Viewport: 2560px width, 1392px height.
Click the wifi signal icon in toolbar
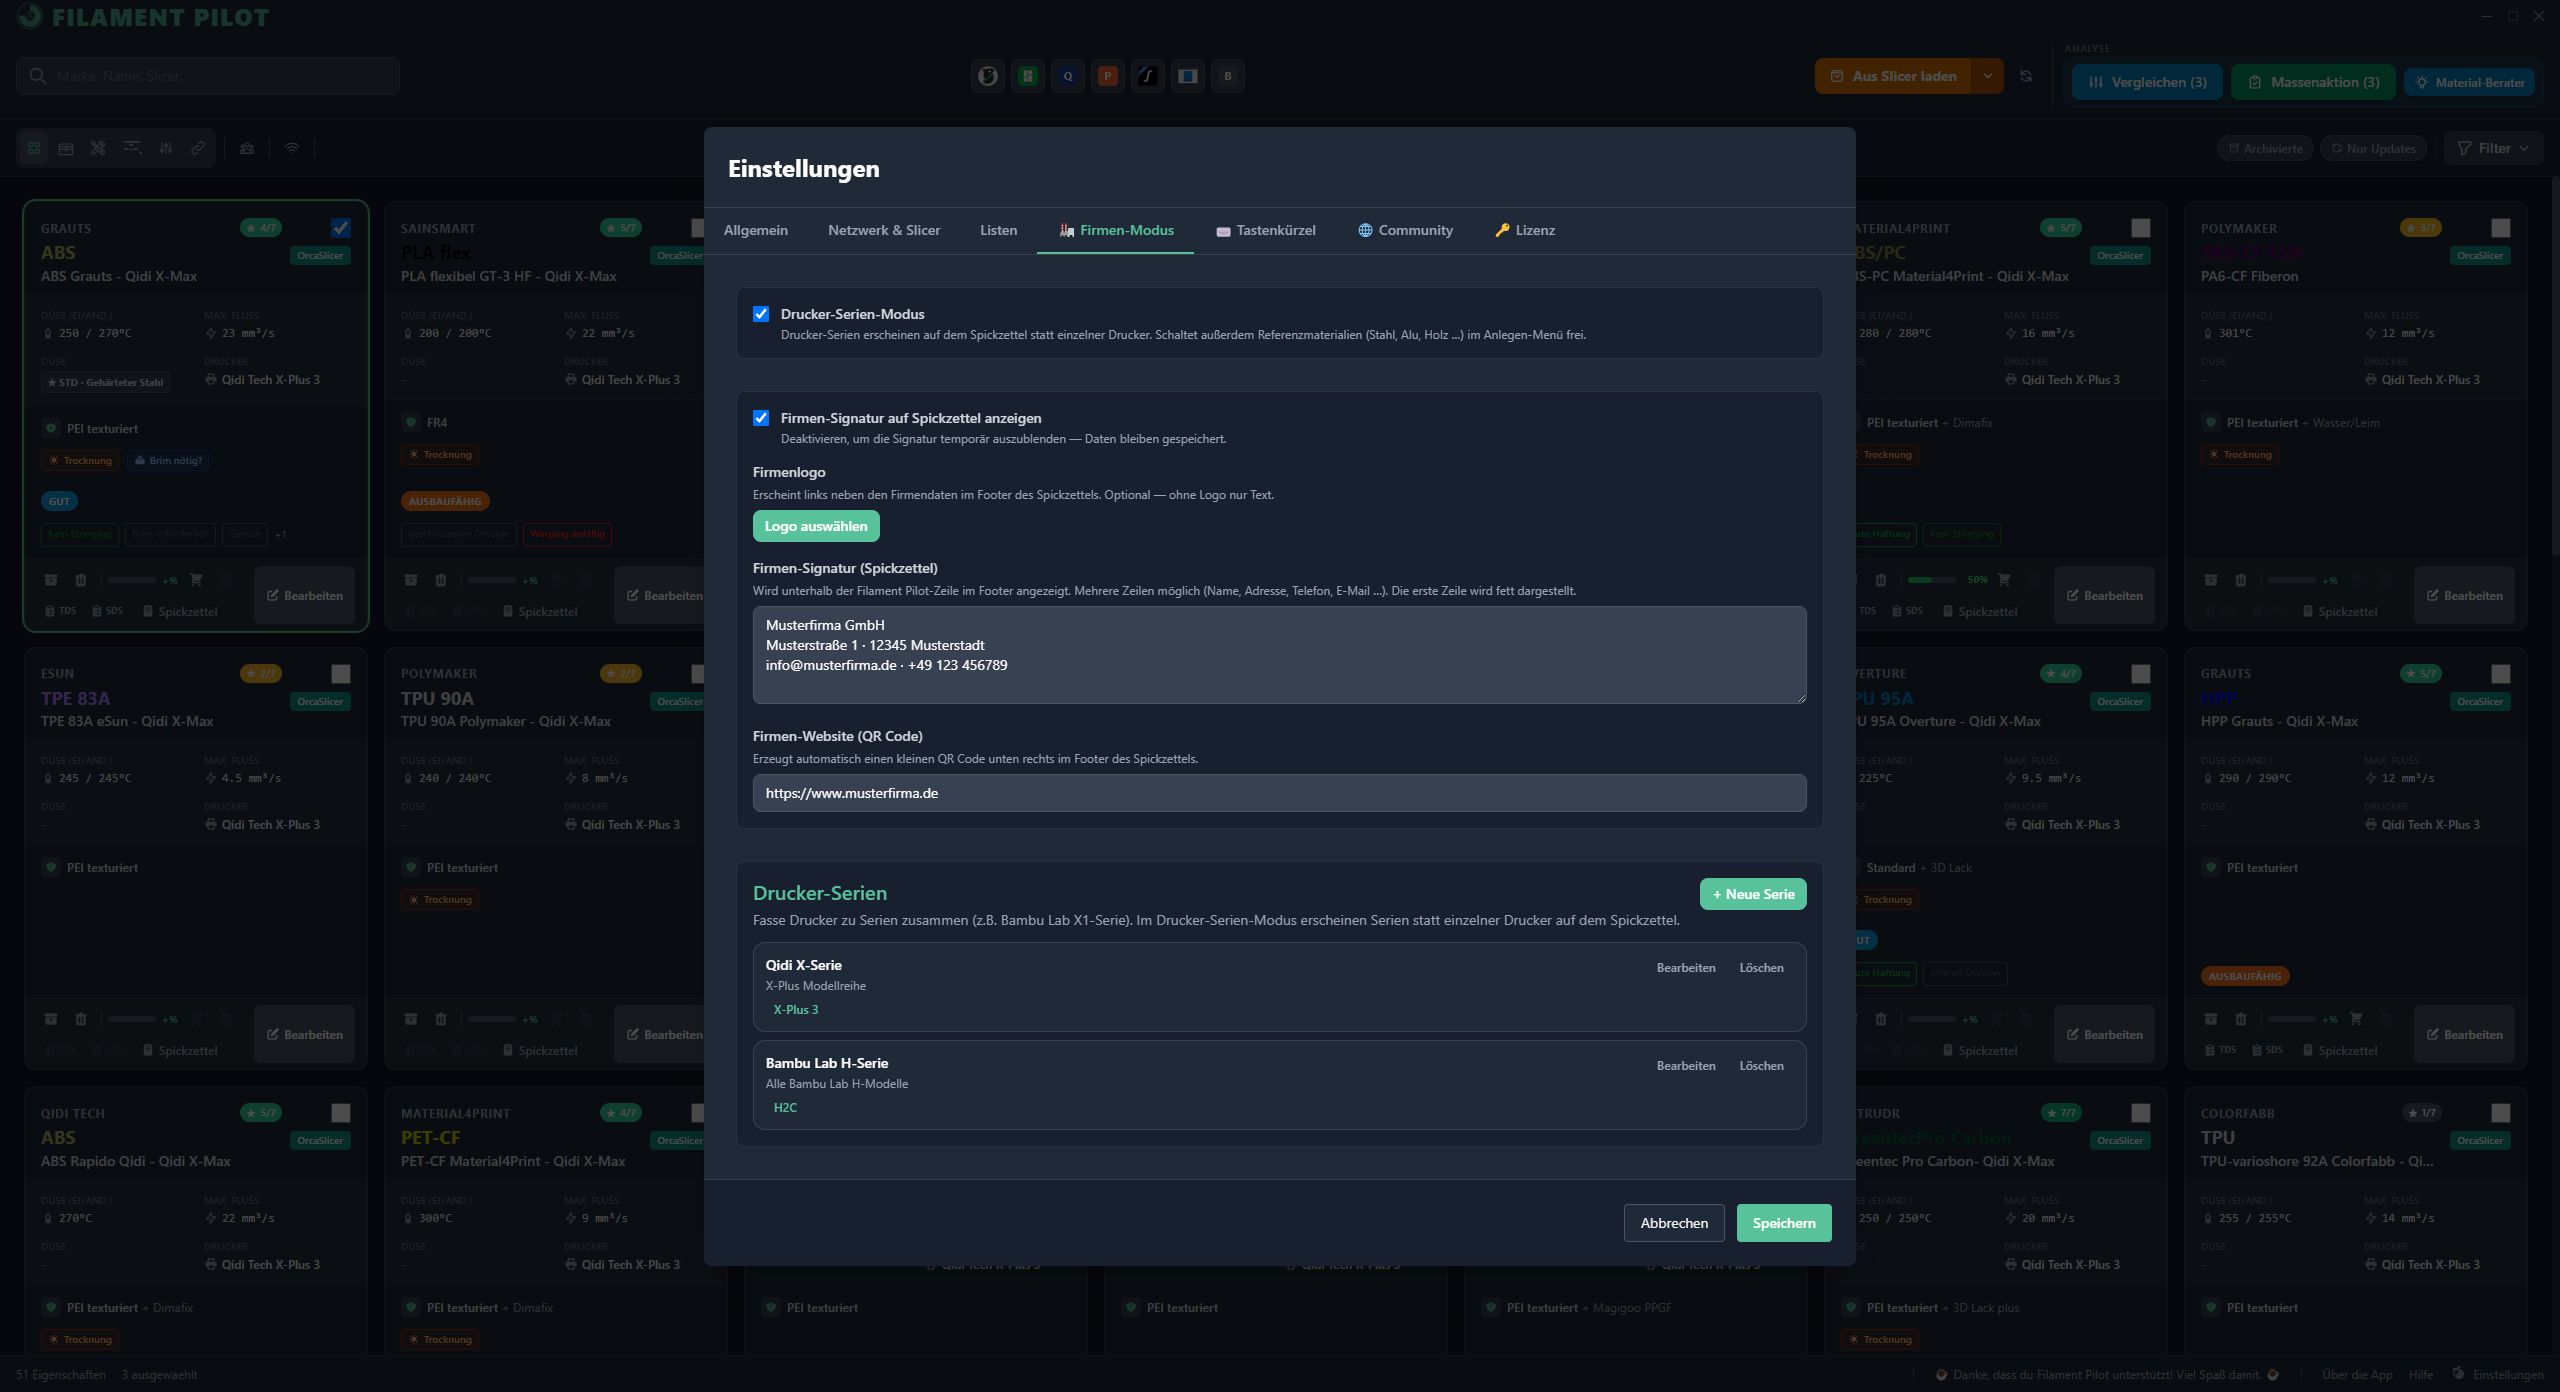point(292,148)
